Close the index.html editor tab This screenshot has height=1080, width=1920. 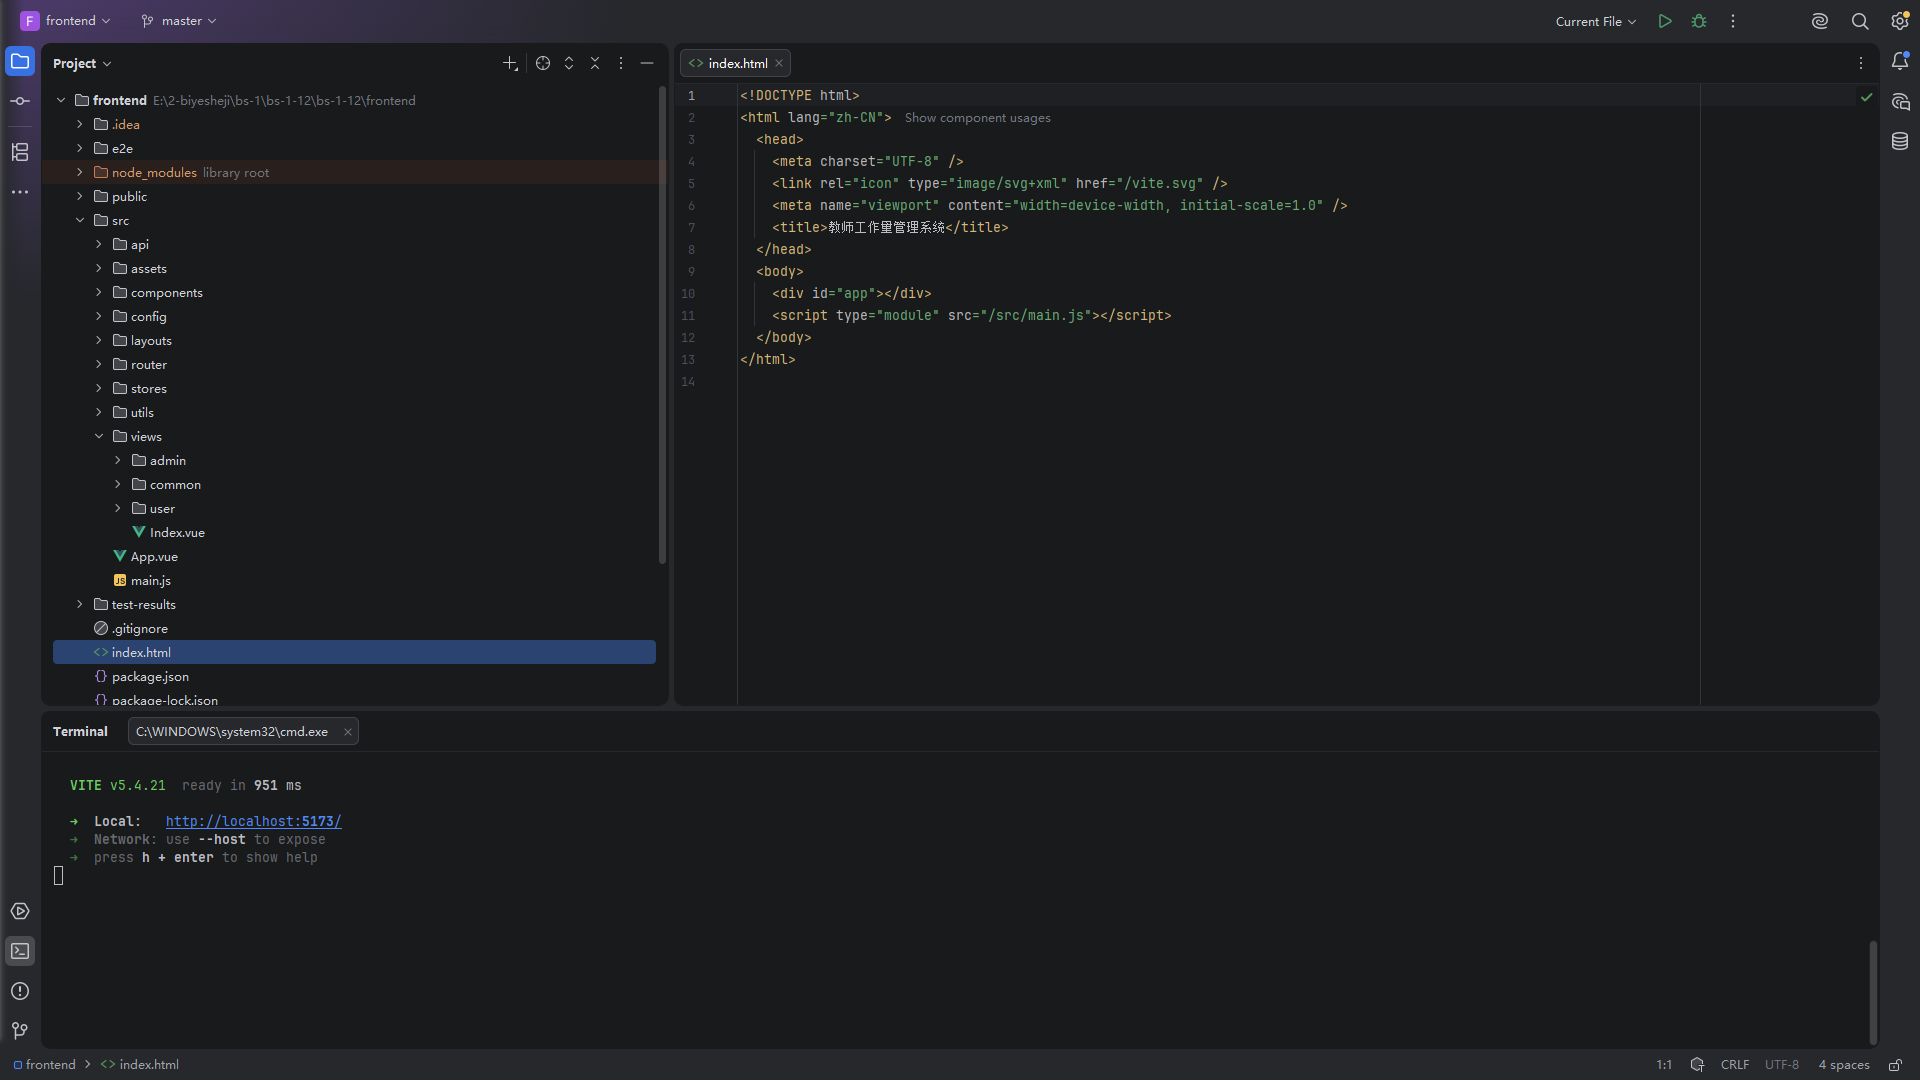(x=779, y=63)
